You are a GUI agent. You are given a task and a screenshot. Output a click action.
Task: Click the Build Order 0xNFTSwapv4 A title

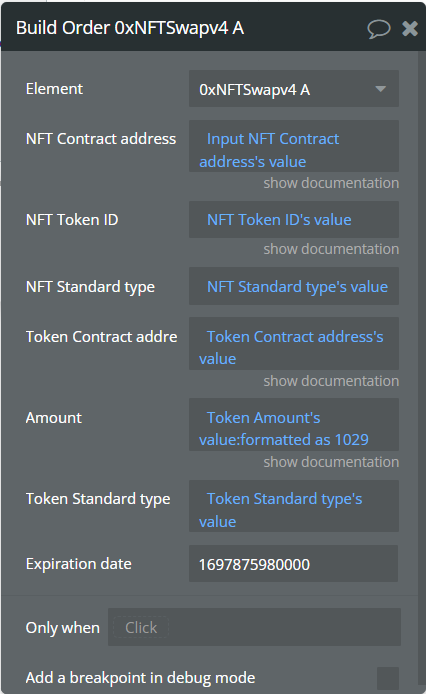pyautogui.click(x=130, y=28)
